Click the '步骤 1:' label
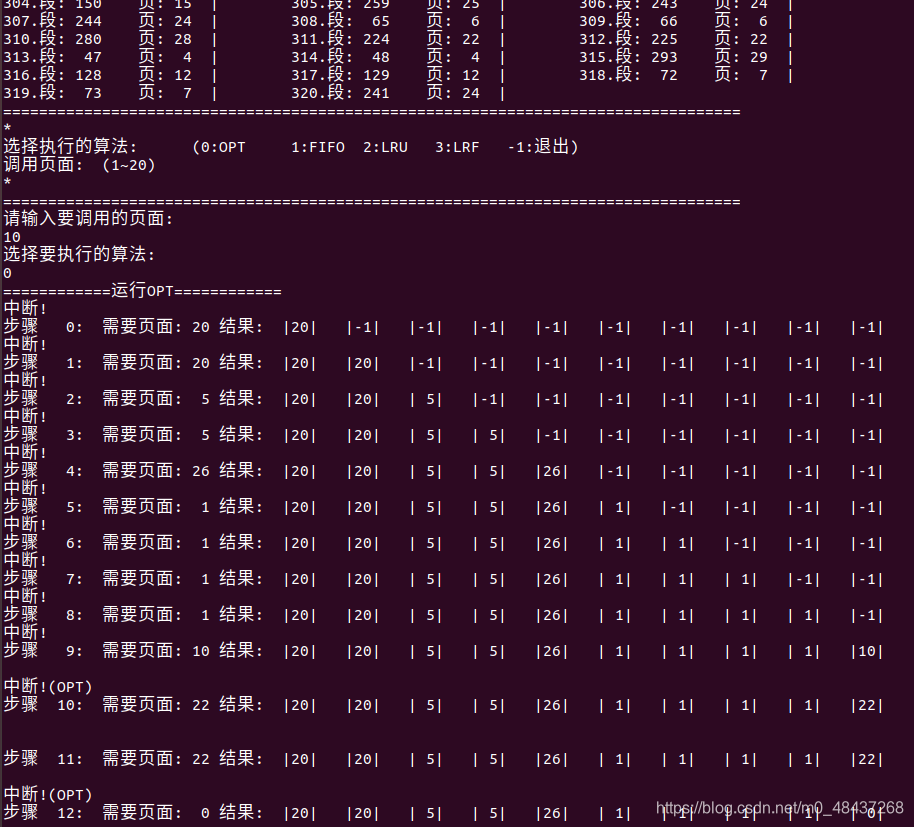 43,363
